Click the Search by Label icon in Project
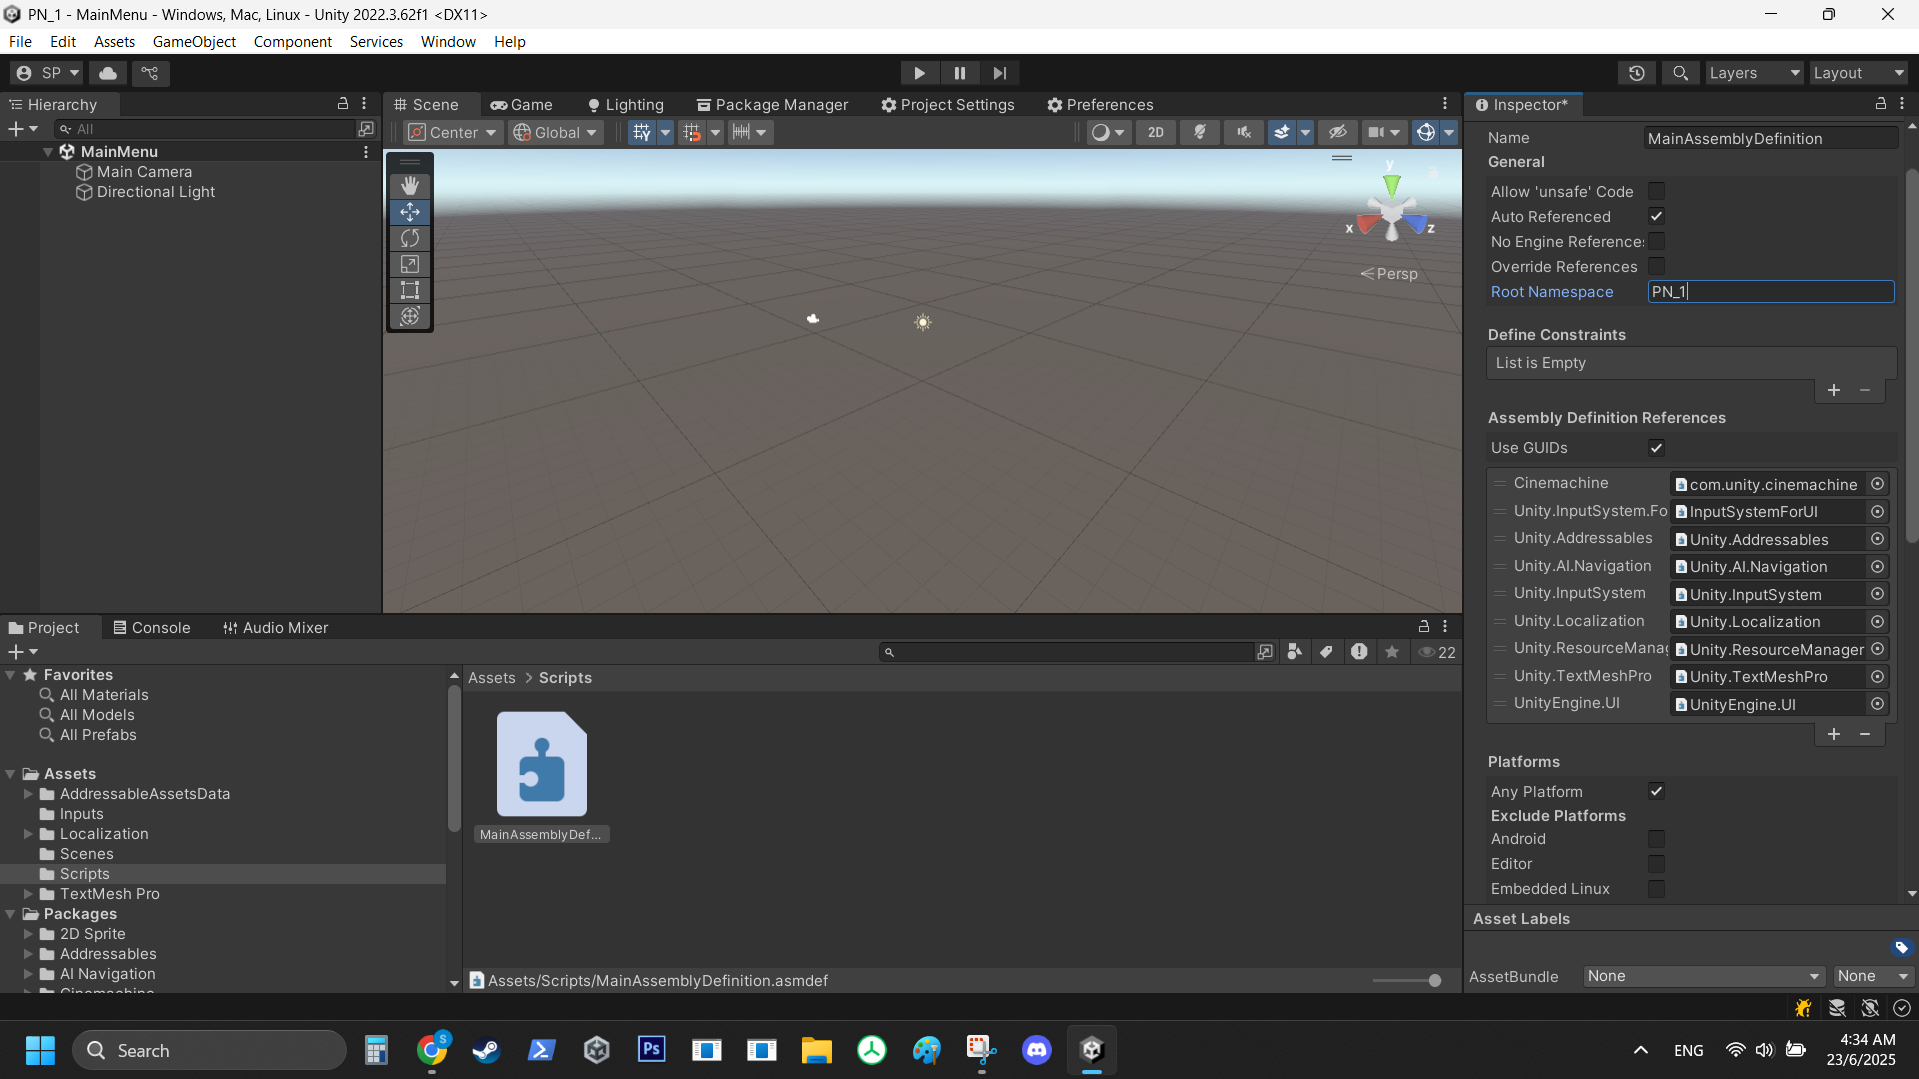The image size is (1919, 1079). (x=1326, y=652)
